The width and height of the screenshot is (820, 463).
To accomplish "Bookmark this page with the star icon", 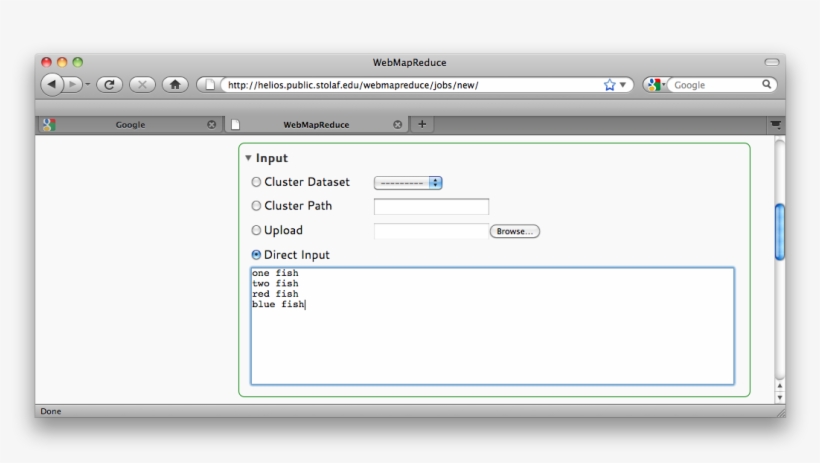I will (609, 85).
